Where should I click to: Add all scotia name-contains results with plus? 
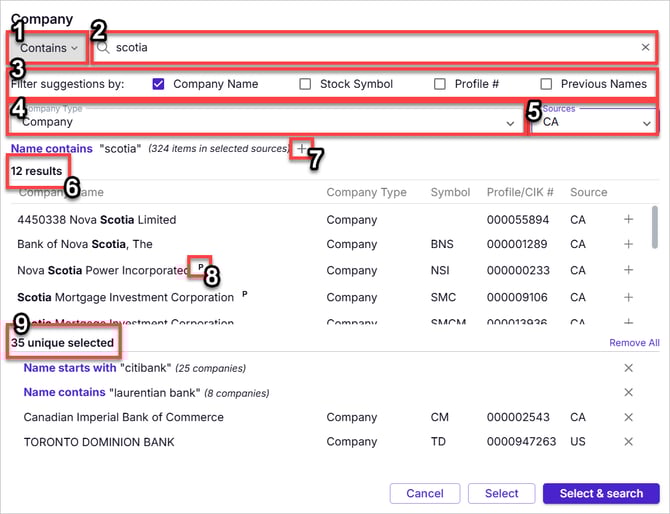tap(302, 149)
